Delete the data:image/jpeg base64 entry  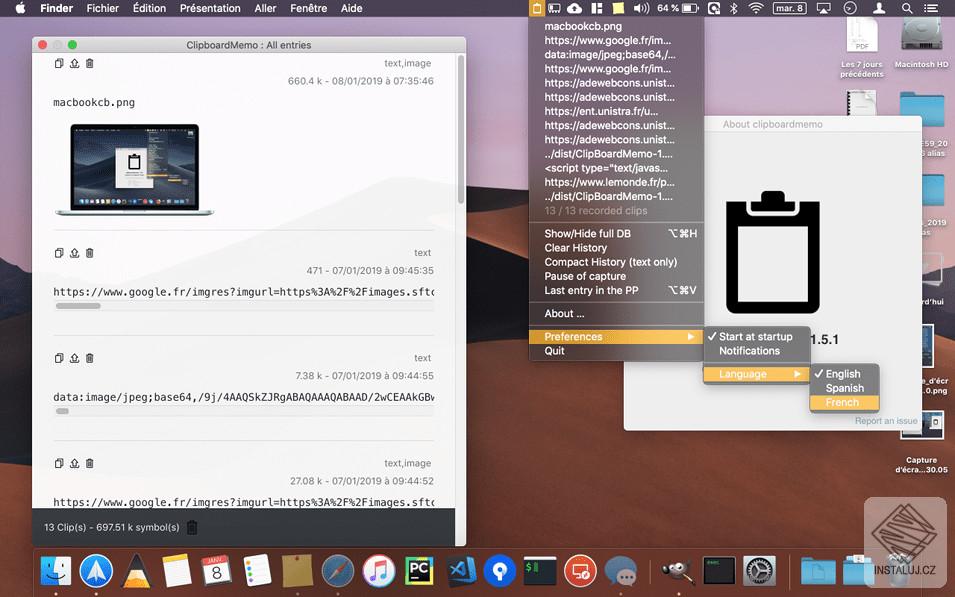(x=90, y=358)
